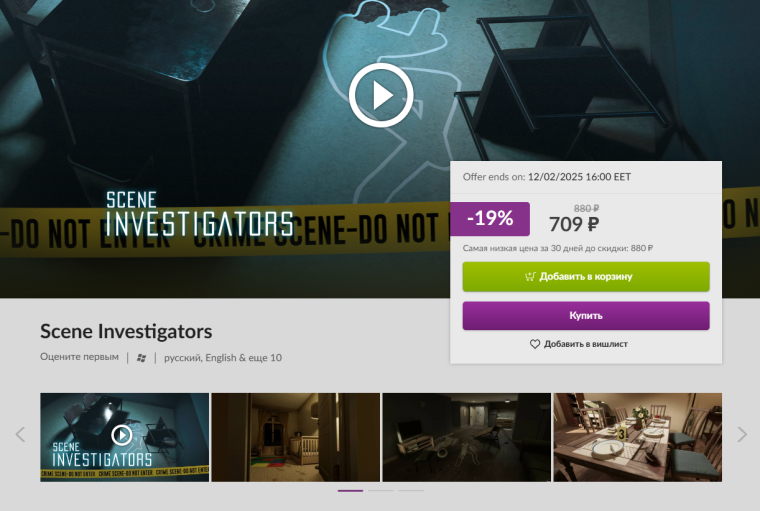Open the nursery room screenshot thumbnail

point(296,437)
